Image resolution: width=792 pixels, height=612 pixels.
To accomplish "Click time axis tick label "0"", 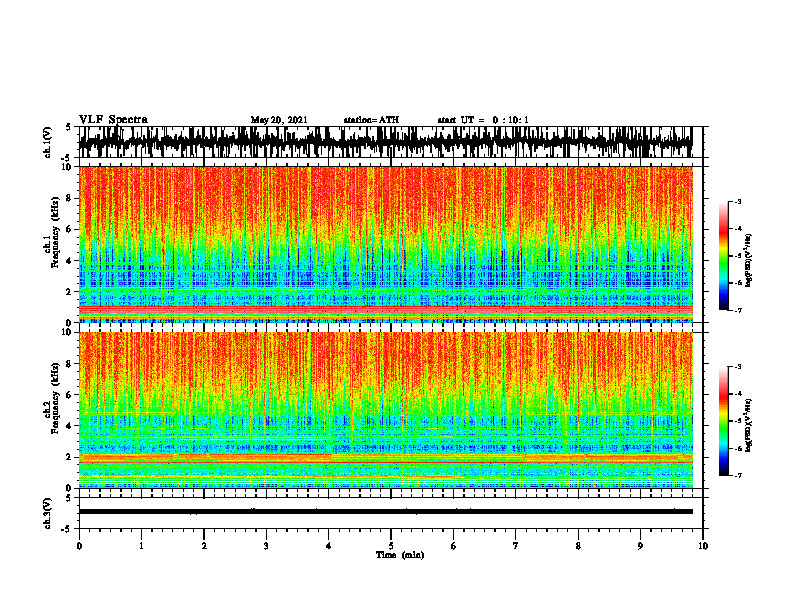I will (x=79, y=546).
